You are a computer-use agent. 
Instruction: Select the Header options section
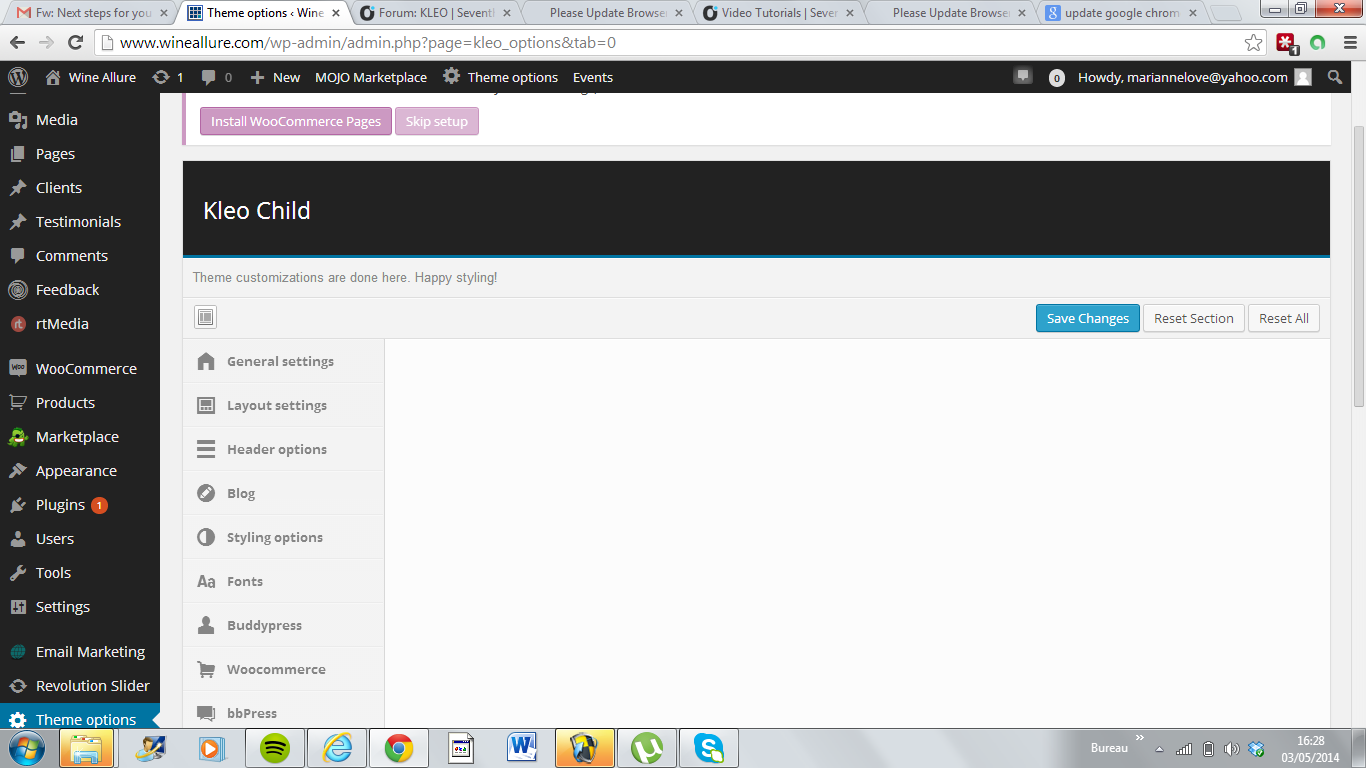tap(276, 449)
